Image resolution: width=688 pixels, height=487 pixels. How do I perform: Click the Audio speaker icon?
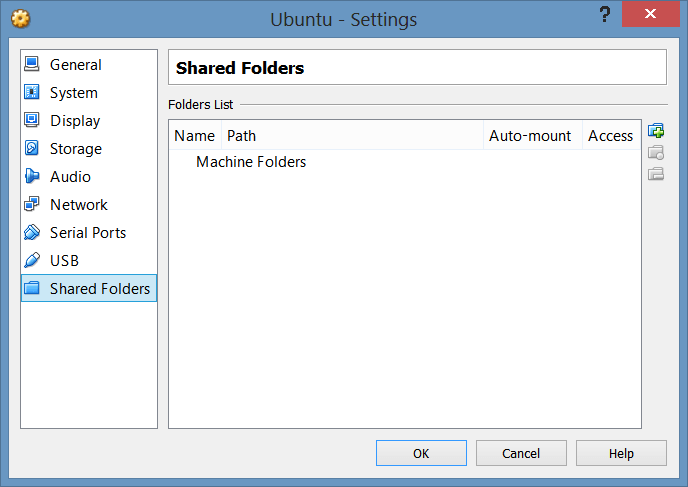tap(32, 176)
